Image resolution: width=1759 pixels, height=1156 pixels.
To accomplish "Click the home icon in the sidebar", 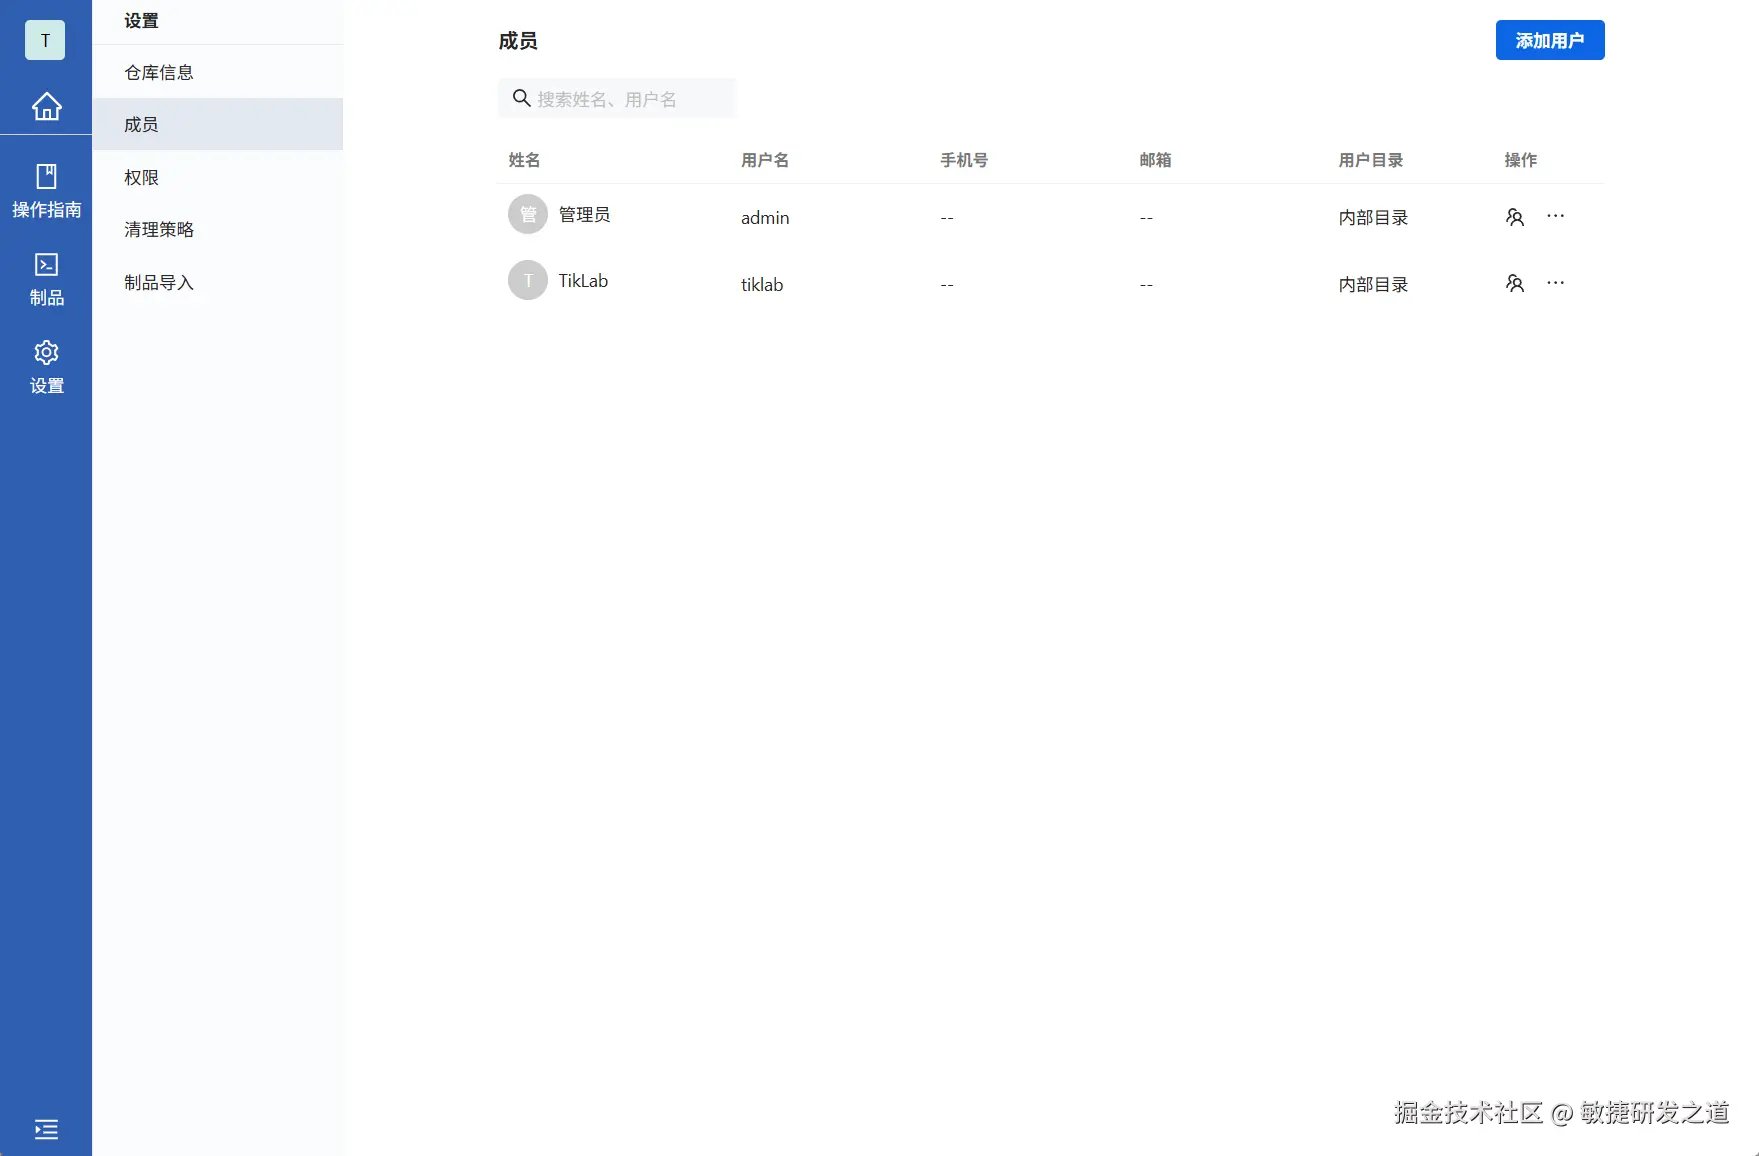I will point(46,106).
